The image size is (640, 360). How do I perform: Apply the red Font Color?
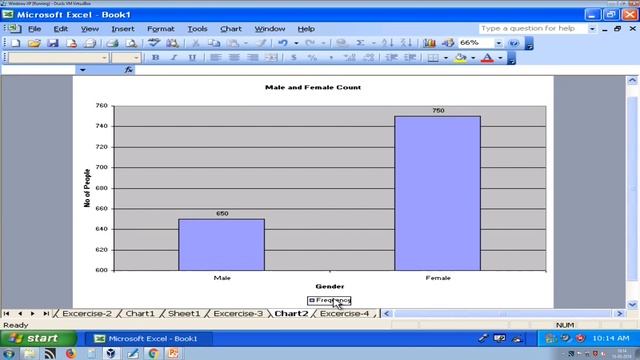coord(487,58)
